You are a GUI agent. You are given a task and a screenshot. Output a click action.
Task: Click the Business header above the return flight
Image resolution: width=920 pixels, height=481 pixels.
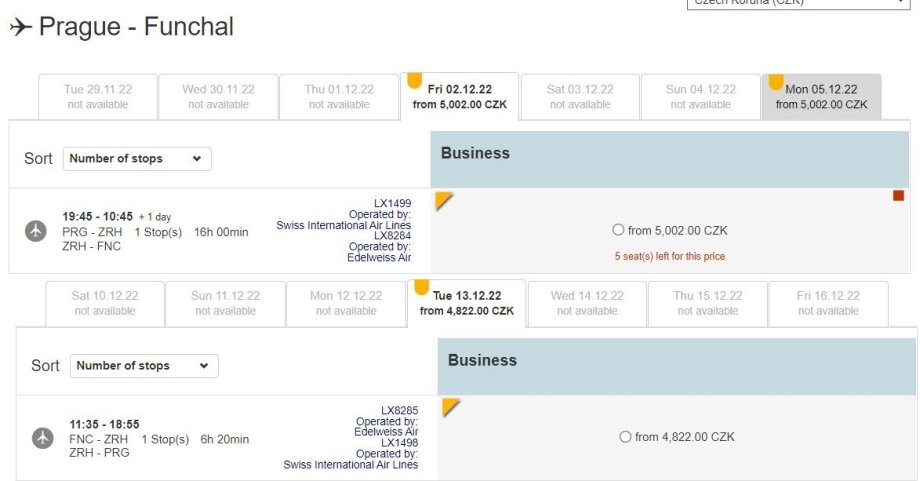point(676,366)
